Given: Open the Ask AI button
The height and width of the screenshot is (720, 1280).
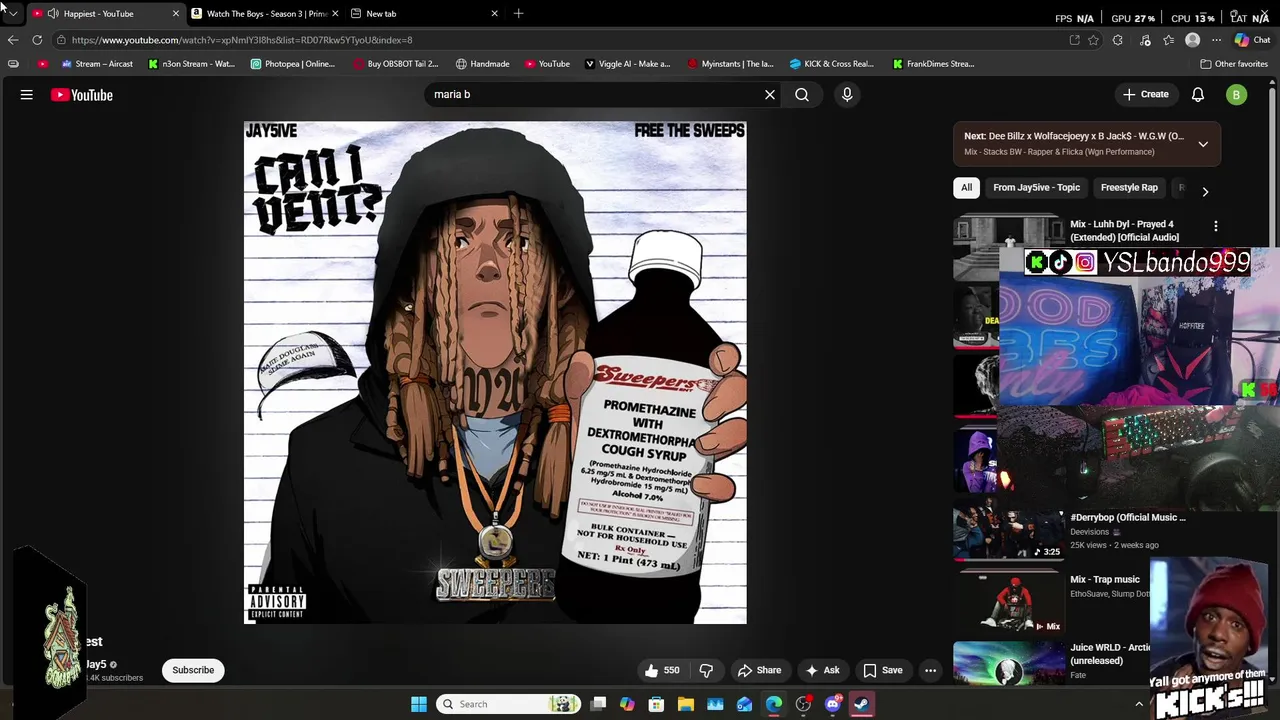Looking at the screenshot, I should [823, 670].
